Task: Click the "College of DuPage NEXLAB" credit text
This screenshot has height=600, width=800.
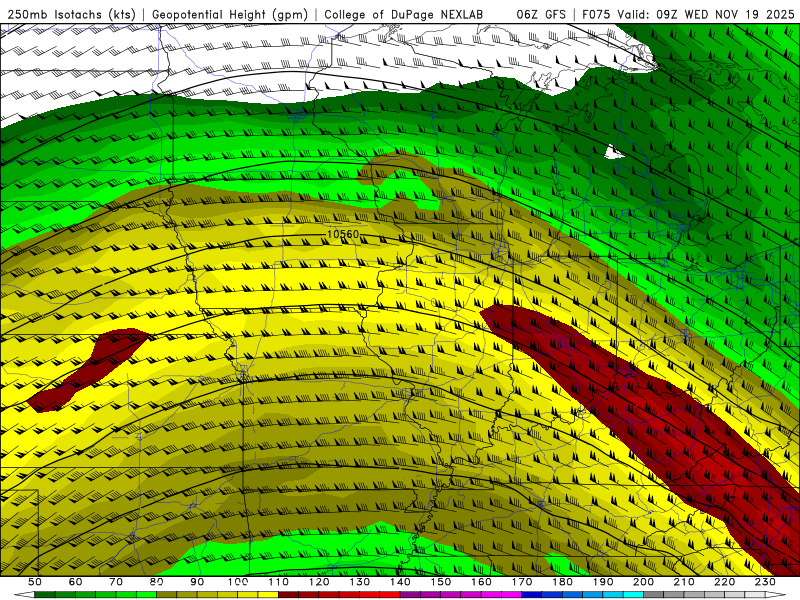Action: [x=404, y=14]
